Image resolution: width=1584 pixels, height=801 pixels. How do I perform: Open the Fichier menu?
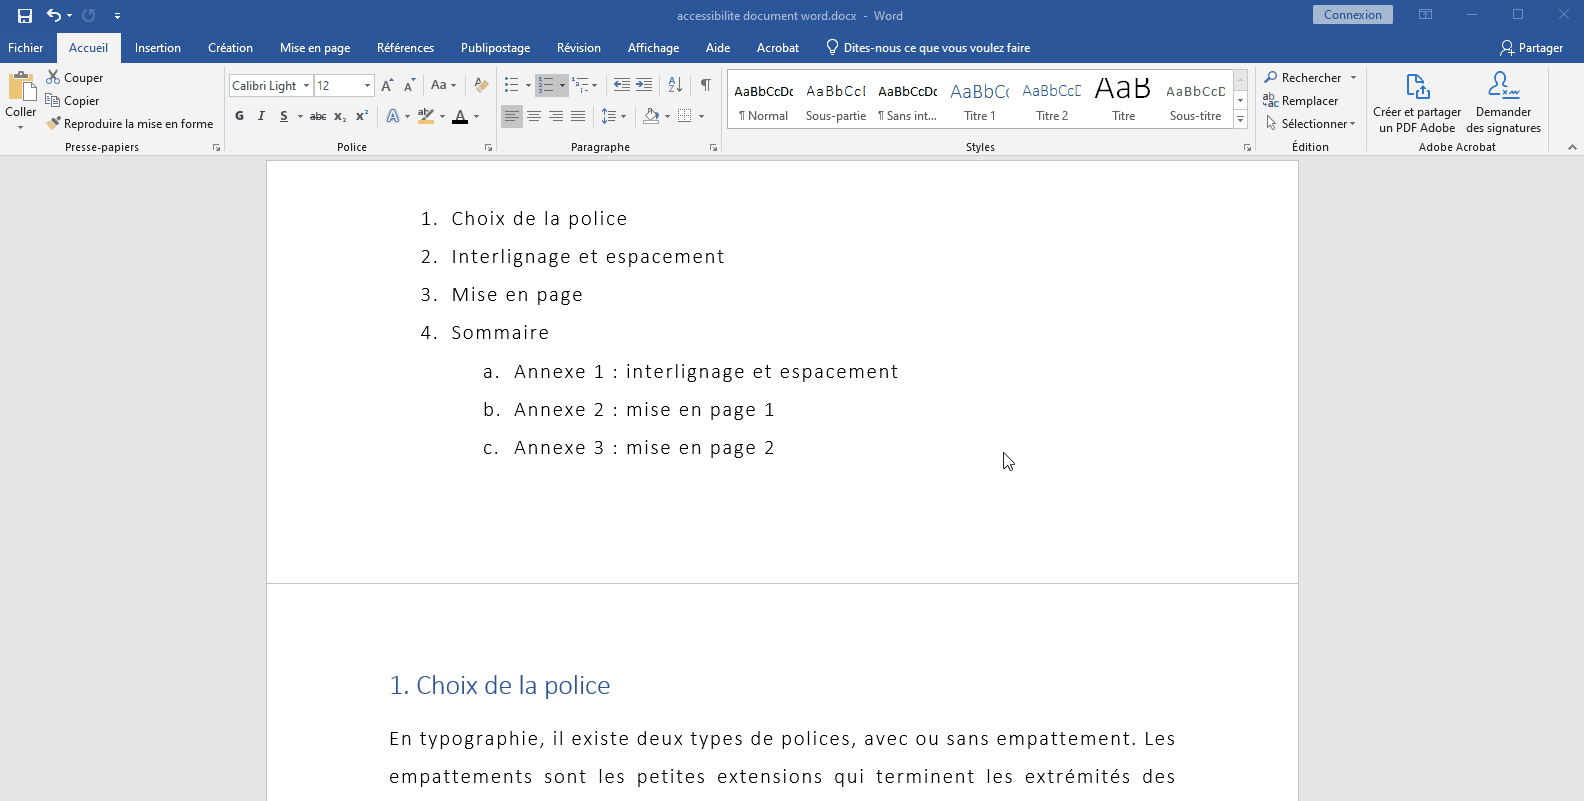(26, 48)
